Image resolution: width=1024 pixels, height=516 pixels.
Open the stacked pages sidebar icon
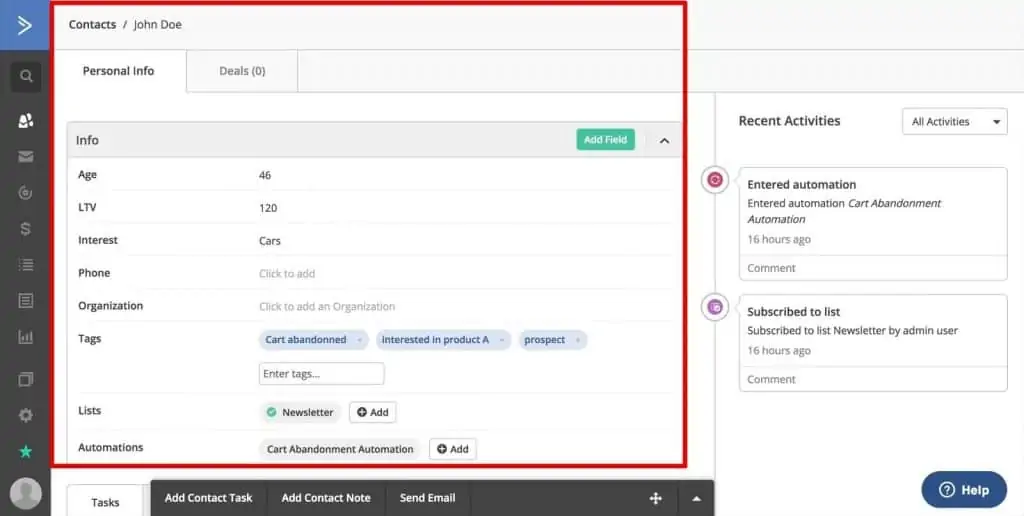25,379
